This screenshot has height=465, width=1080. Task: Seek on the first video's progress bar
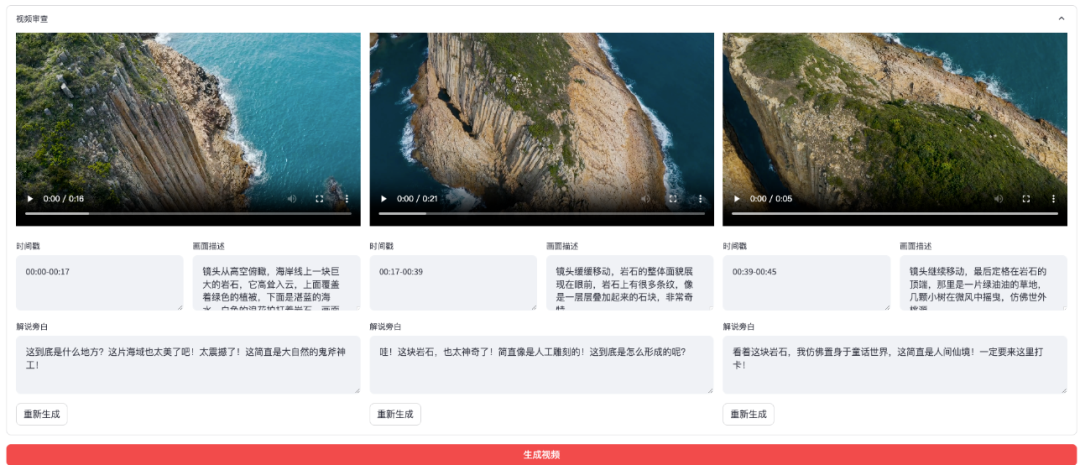click(x=188, y=214)
